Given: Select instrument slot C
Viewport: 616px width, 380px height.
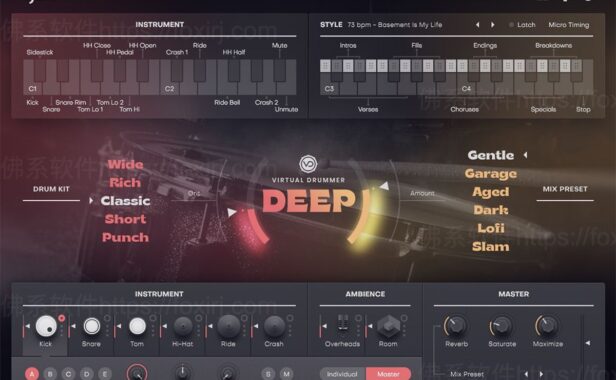Looking at the screenshot, I should [x=68, y=374].
